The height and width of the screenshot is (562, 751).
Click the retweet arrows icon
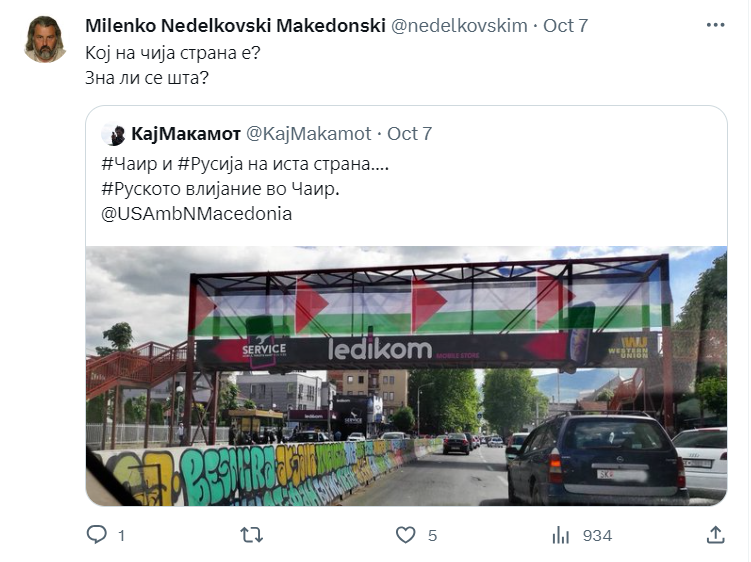[x=251, y=535]
